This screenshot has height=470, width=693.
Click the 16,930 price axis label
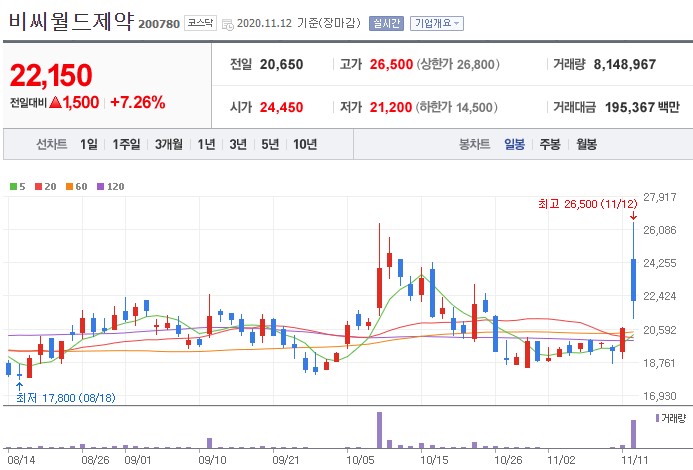point(659,396)
